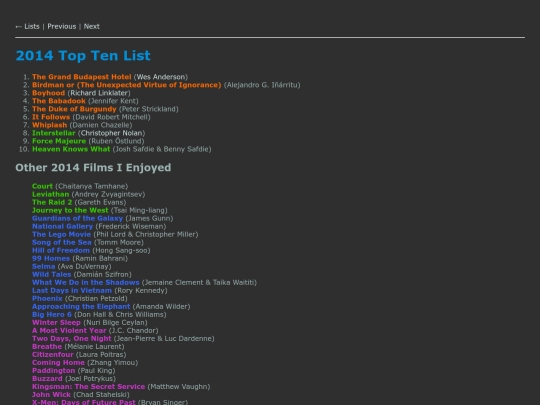Click the Other 2014 Films I Enjoyed heading
This screenshot has height=405, width=540.
(93, 168)
